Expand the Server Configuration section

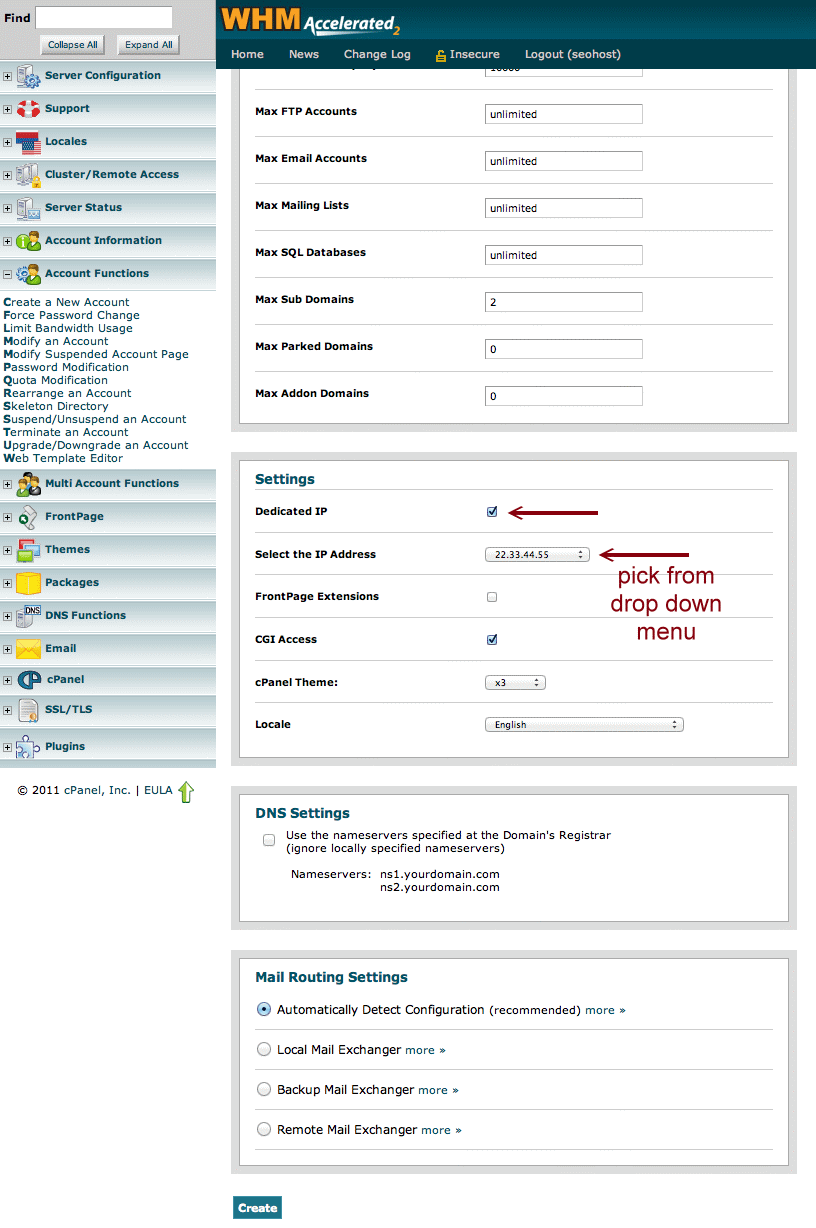7,76
